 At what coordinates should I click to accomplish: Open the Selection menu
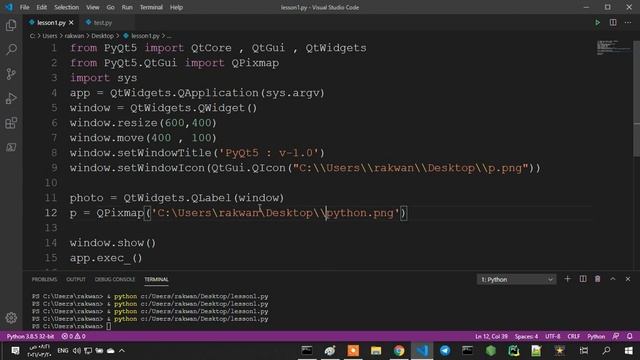click(67, 7)
